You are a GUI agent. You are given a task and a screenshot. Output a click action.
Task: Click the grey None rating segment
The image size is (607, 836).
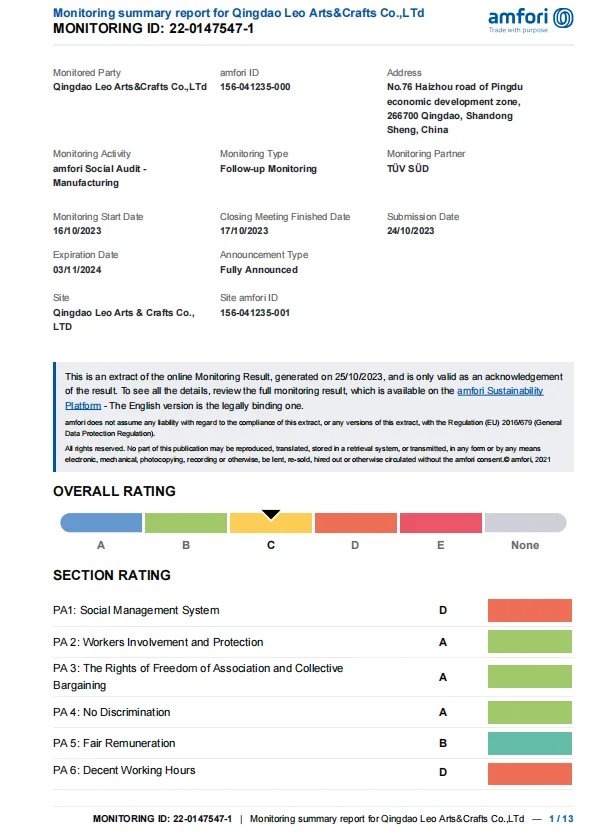coord(525,522)
